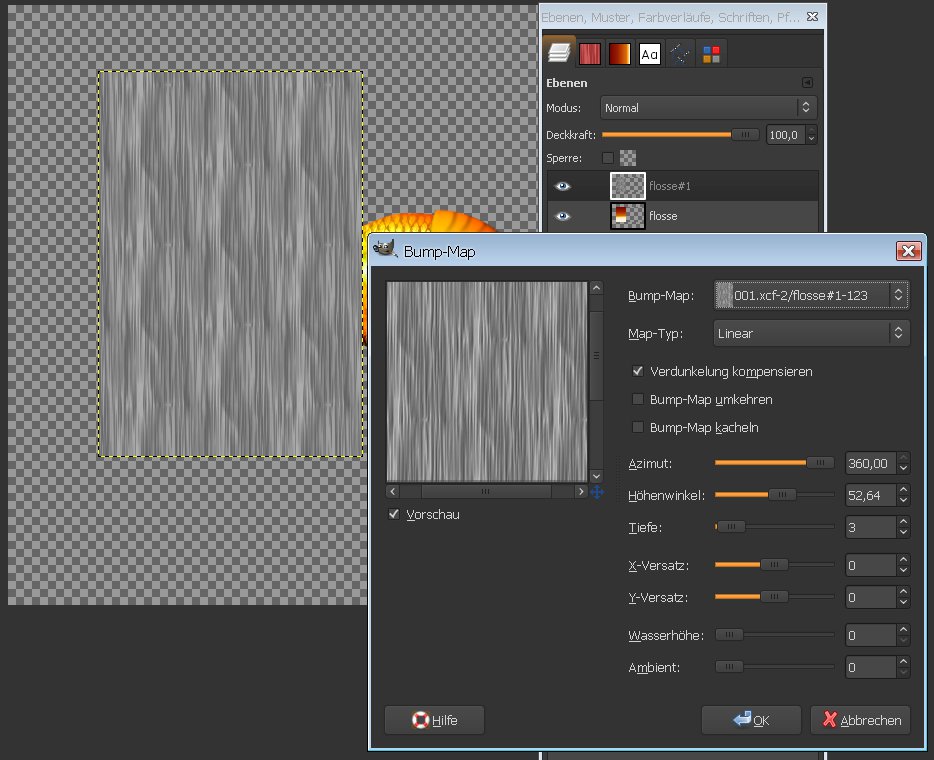Click the preview navigation cross icon
934x760 pixels.
point(597,492)
